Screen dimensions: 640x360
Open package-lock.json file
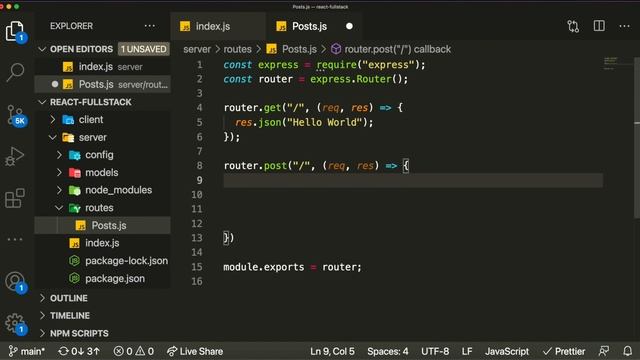click(102, 261)
